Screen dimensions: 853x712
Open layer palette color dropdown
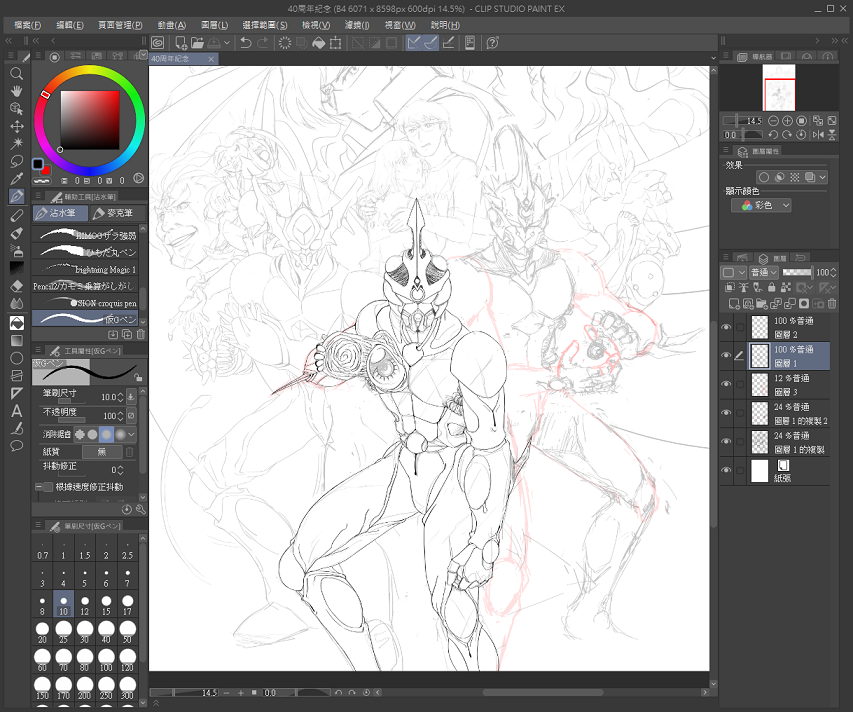click(733, 272)
